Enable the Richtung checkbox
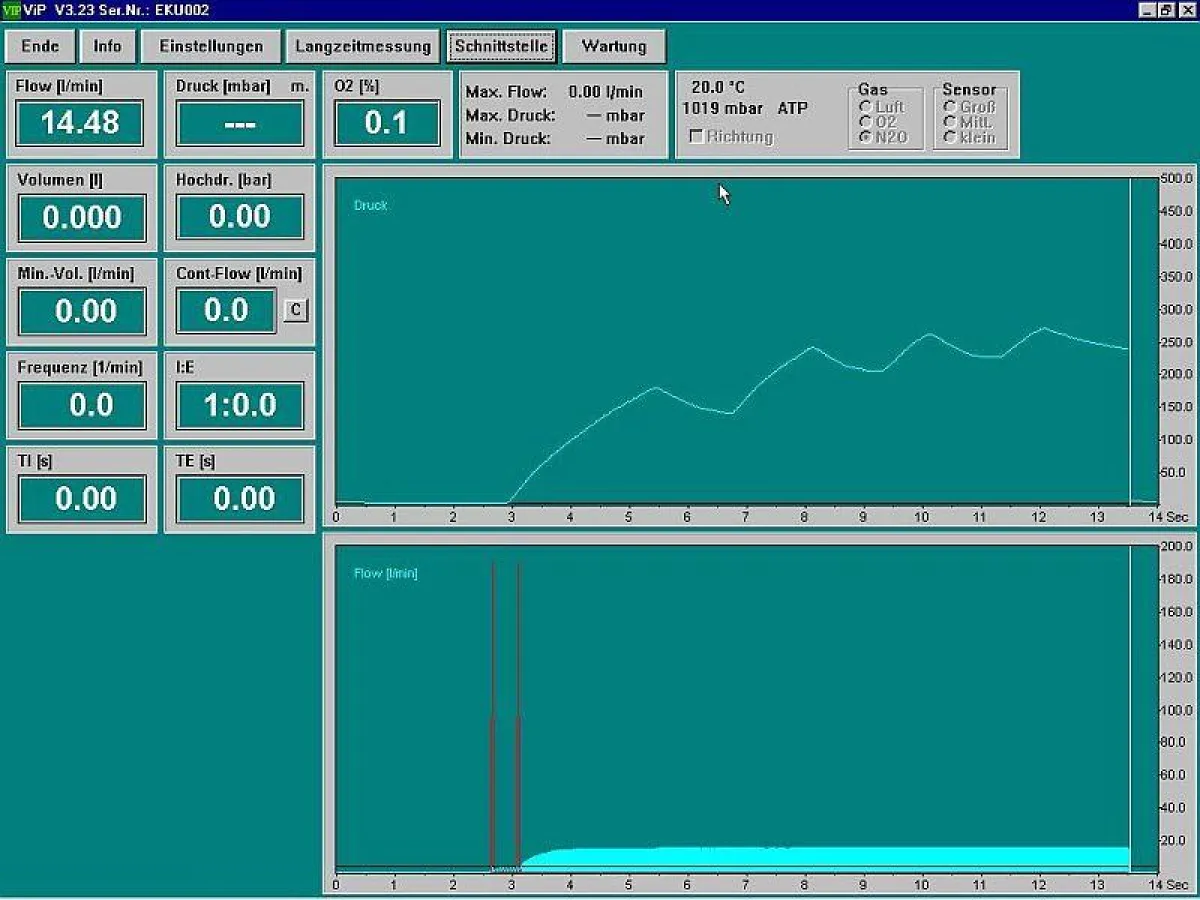This screenshot has height=900, width=1200. coord(697,137)
